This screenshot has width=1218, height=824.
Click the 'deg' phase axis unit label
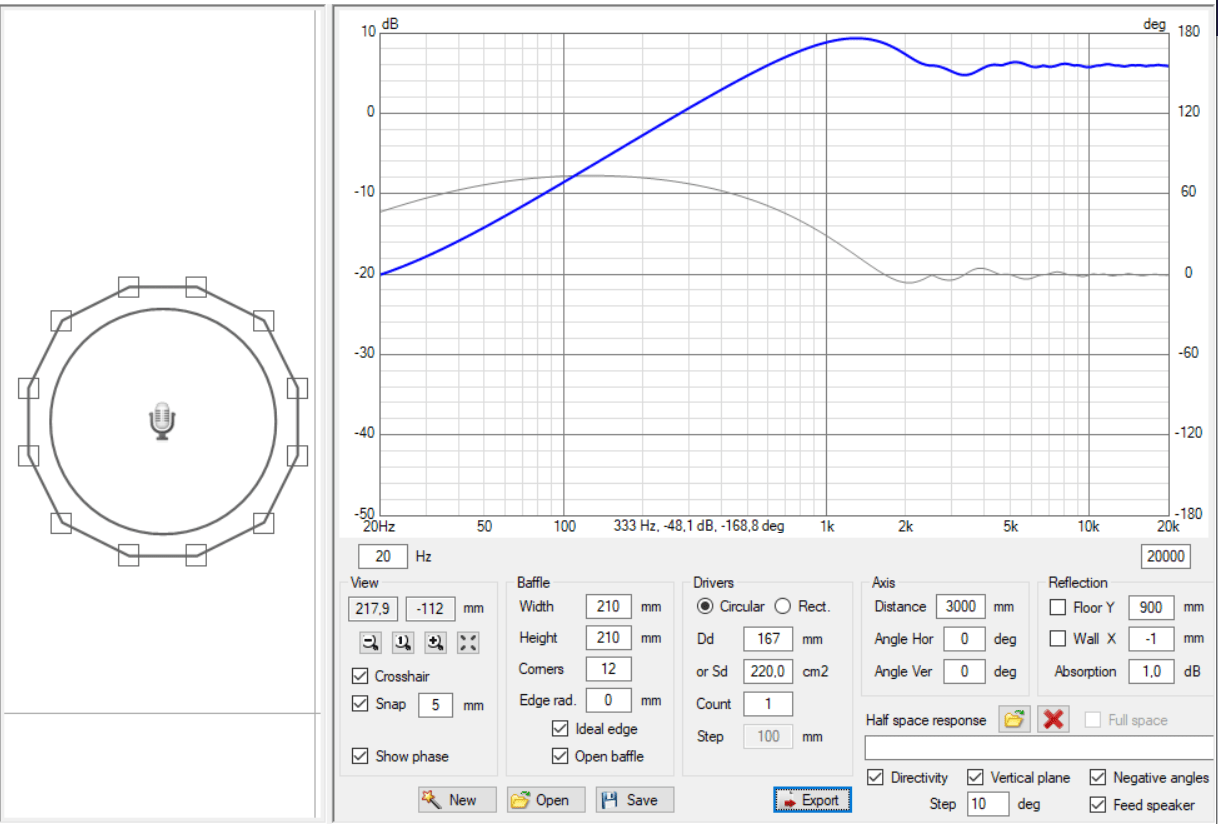point(1154,24)
